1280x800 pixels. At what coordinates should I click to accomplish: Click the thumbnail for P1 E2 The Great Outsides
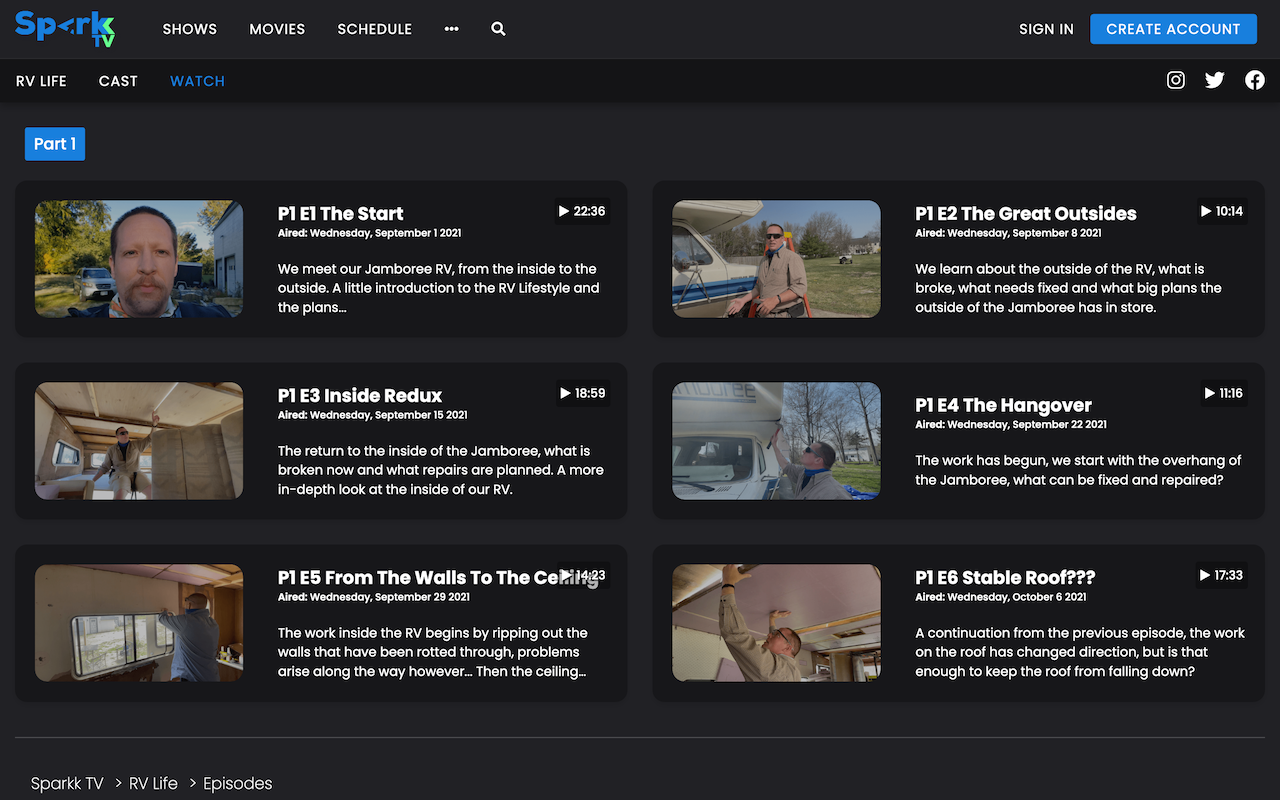tap(776, 259)
